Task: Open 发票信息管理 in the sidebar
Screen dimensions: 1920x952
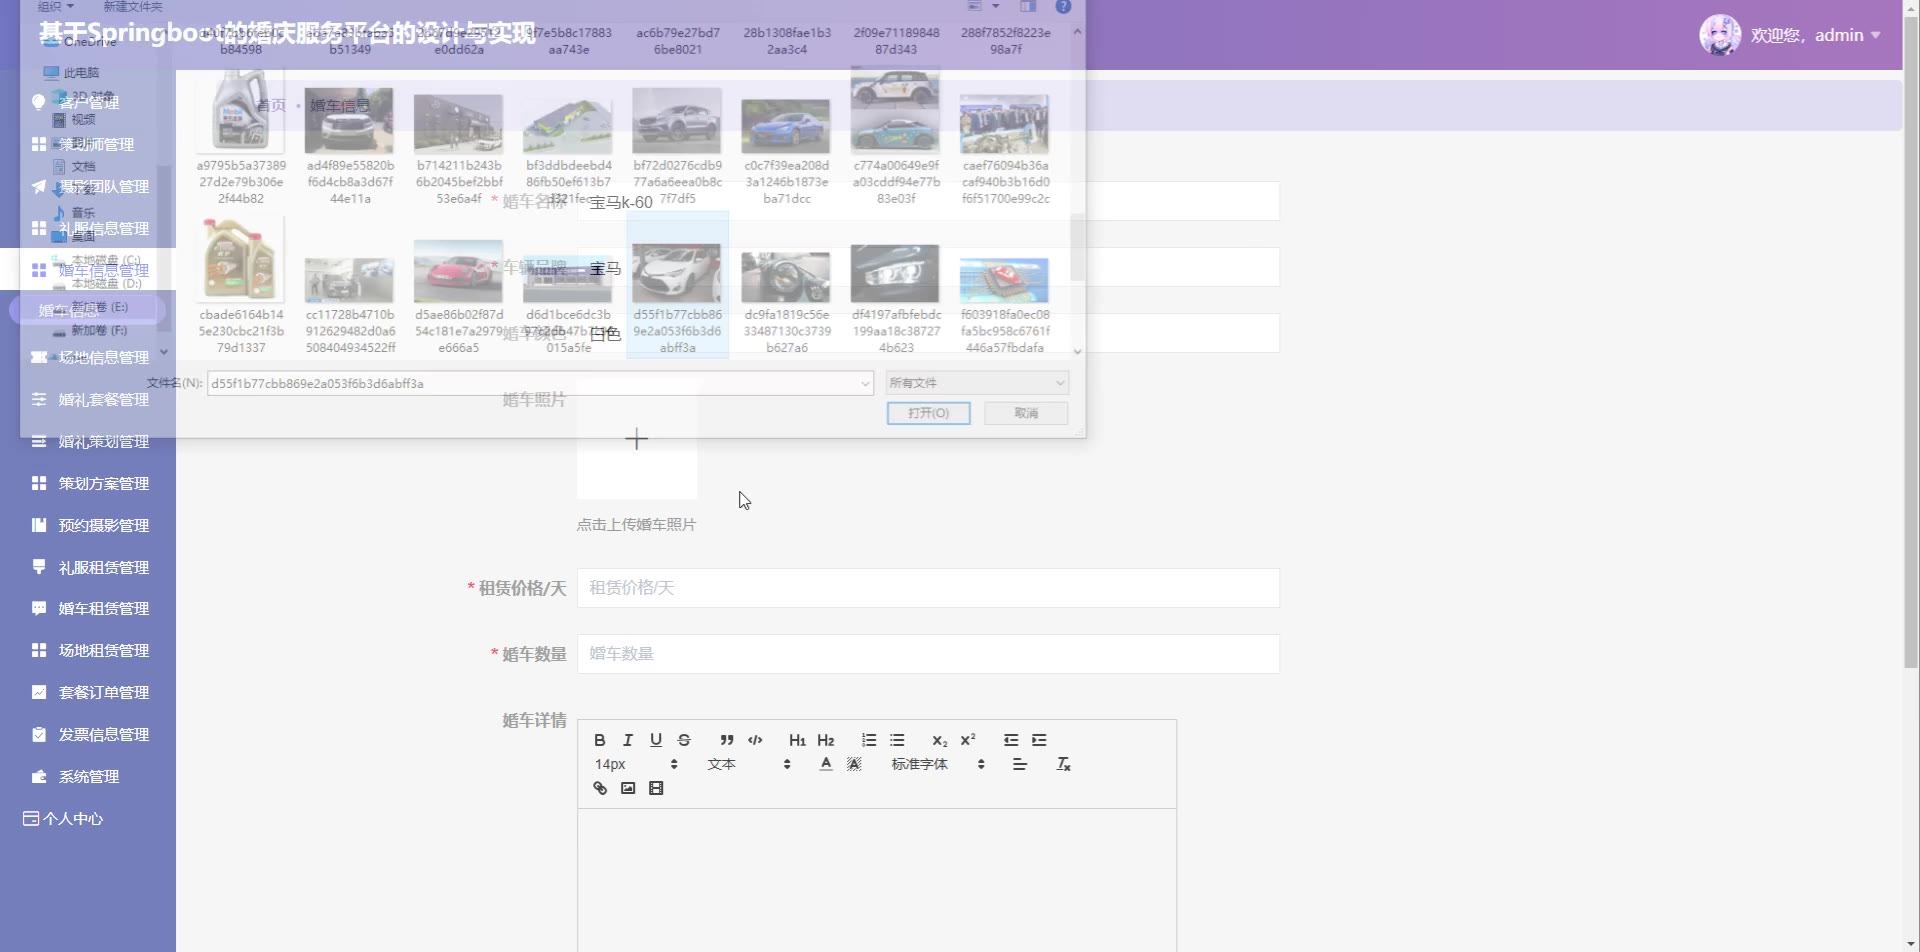Action: pos(103,734)
